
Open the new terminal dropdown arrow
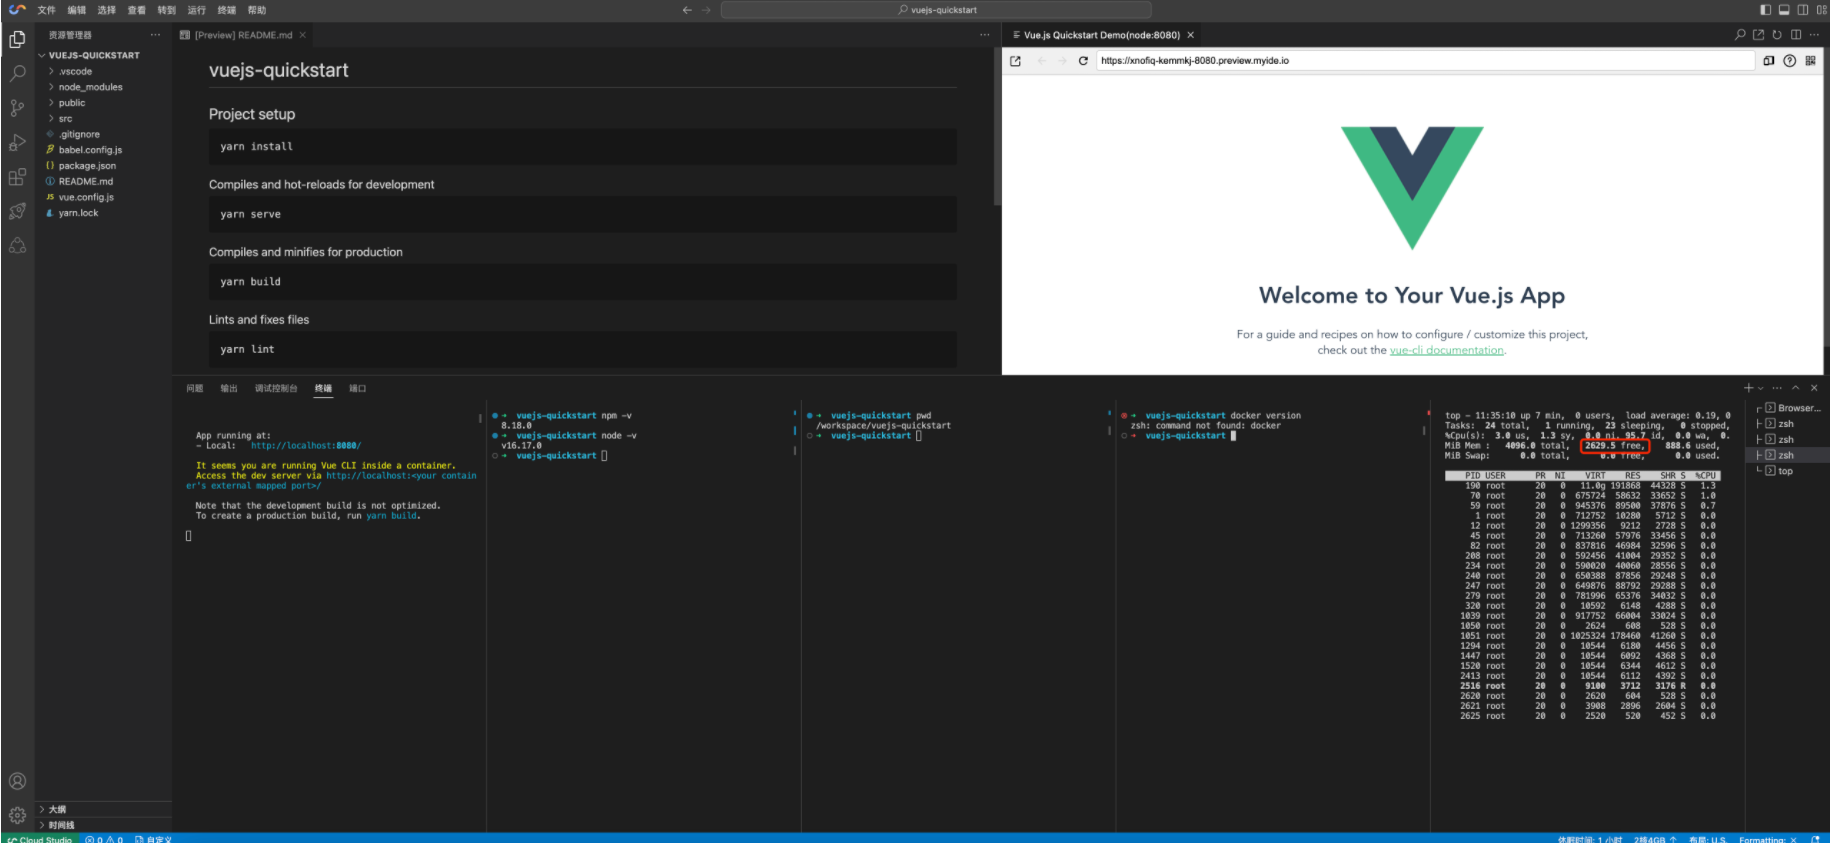[x=1761, y=388]
